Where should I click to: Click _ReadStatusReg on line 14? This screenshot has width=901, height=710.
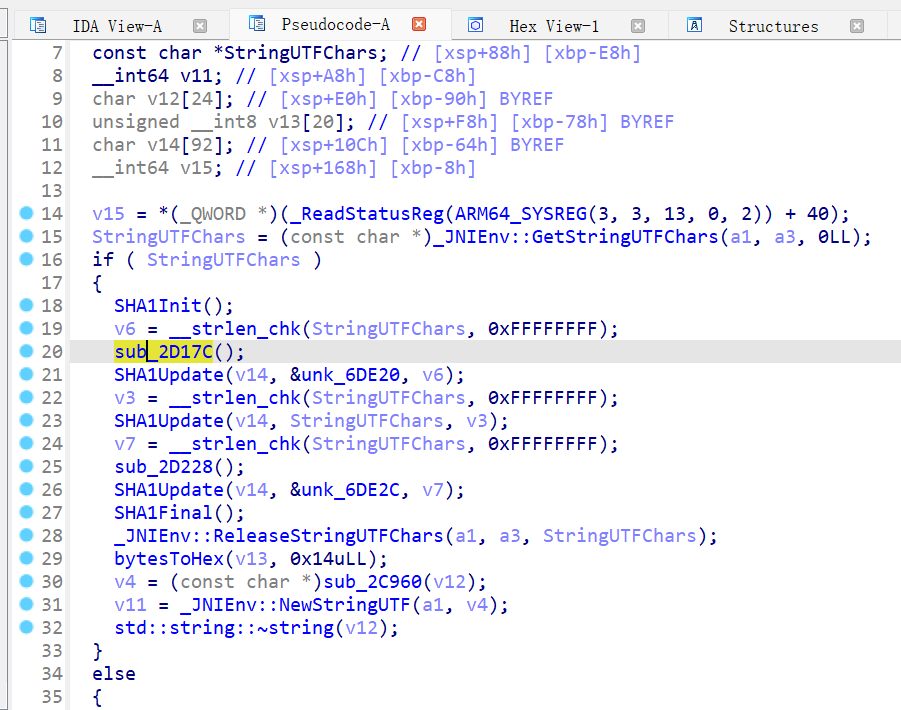click(367, 214)
